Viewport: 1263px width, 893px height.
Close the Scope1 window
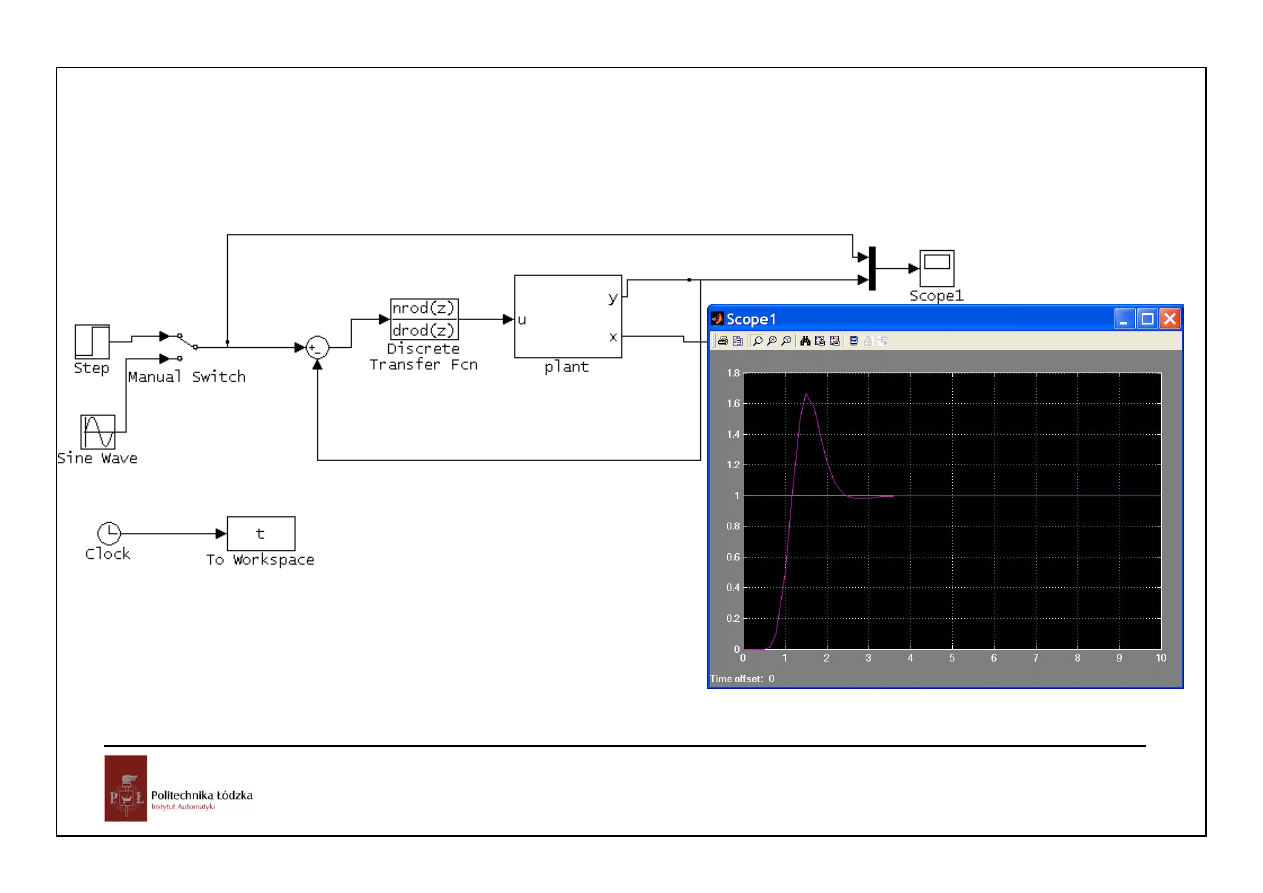1170,319
